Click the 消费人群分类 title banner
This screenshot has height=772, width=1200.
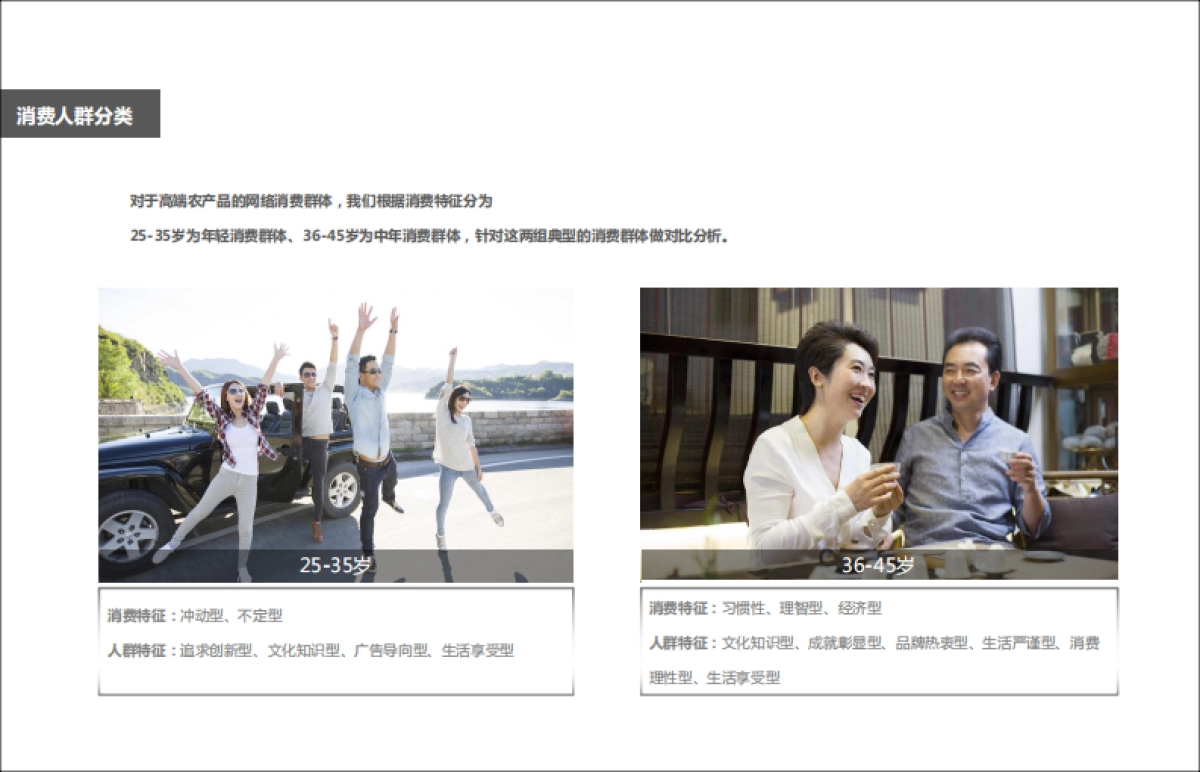pos(79,115)
